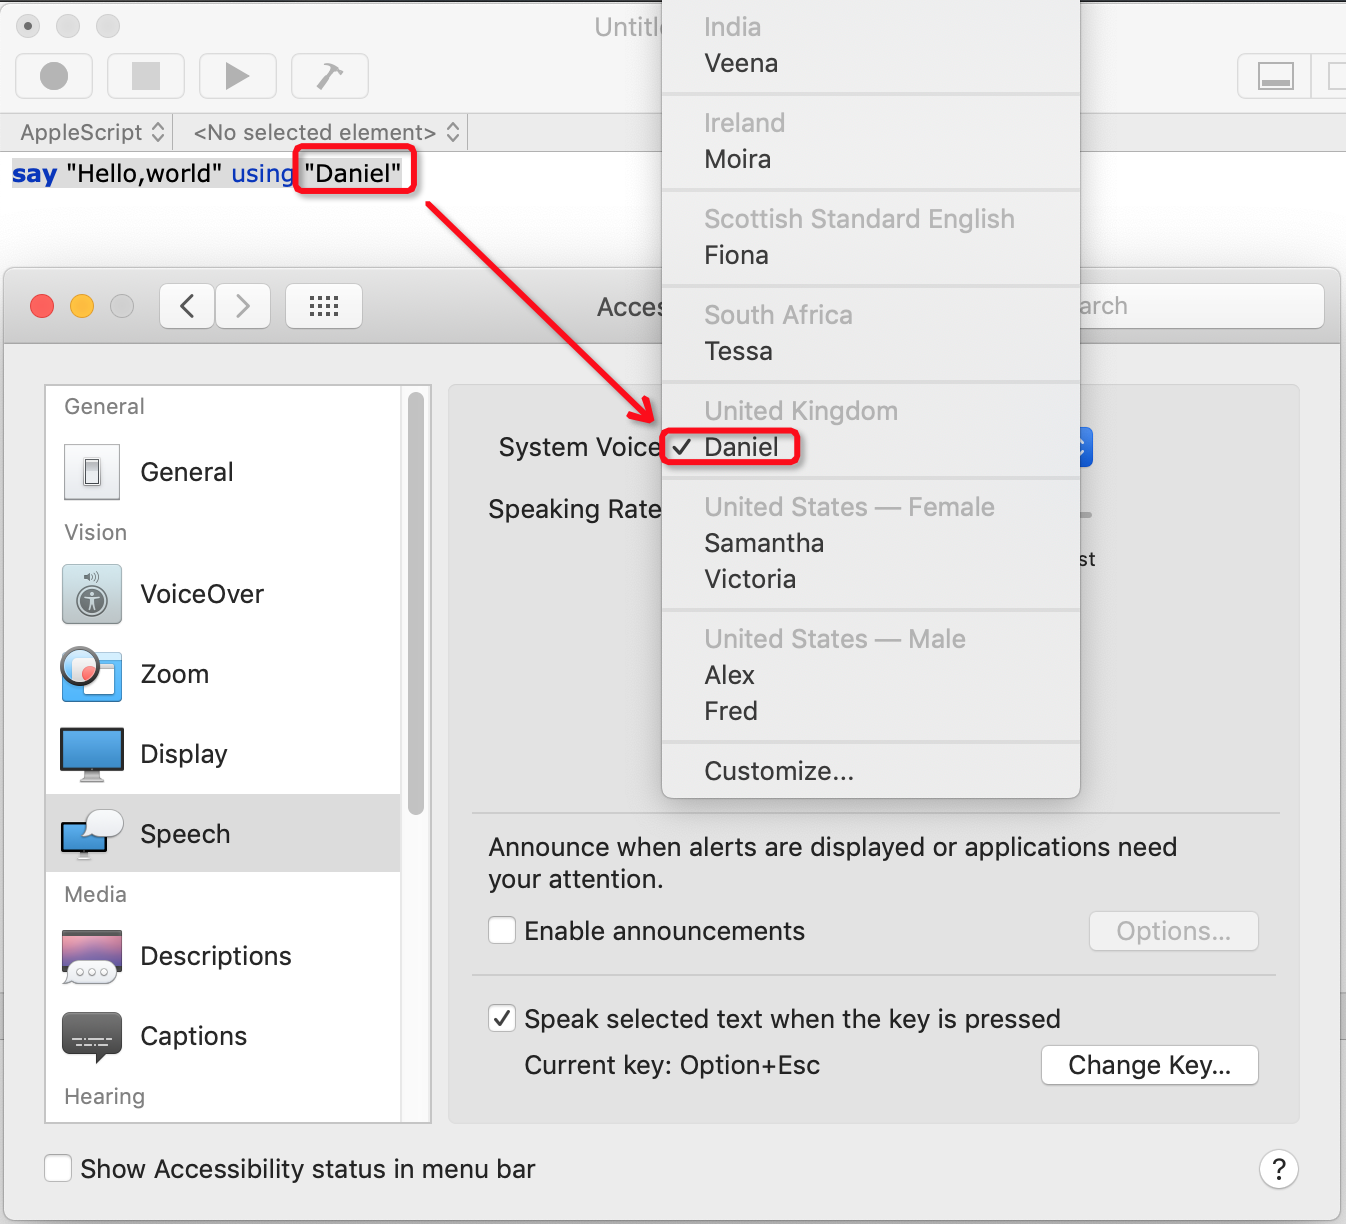Select Speech in the sidebar
1346x1224 pixels.
pyautogui.click(x=223, y=833)
